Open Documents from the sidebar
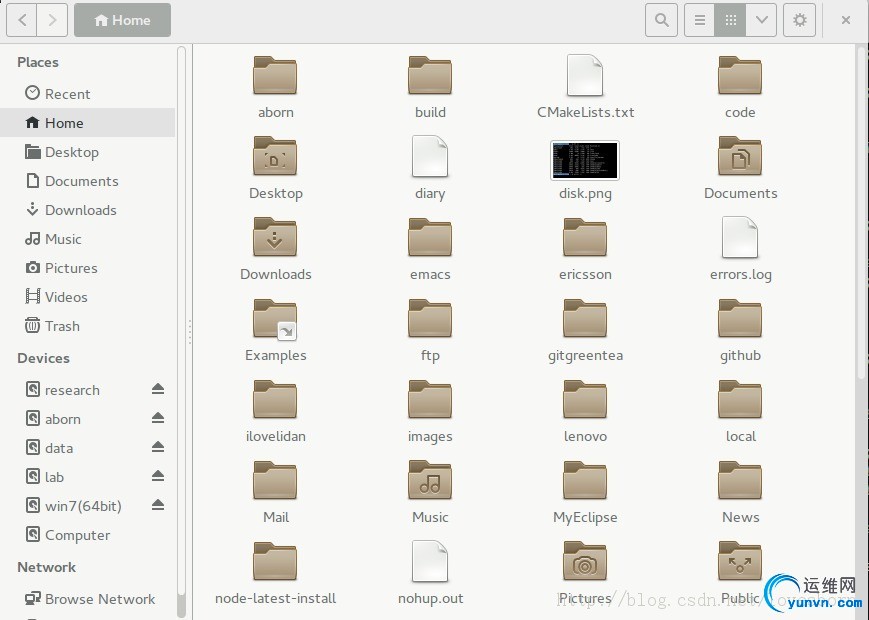Screen dimensions: 869x620 tap(88, 181)
